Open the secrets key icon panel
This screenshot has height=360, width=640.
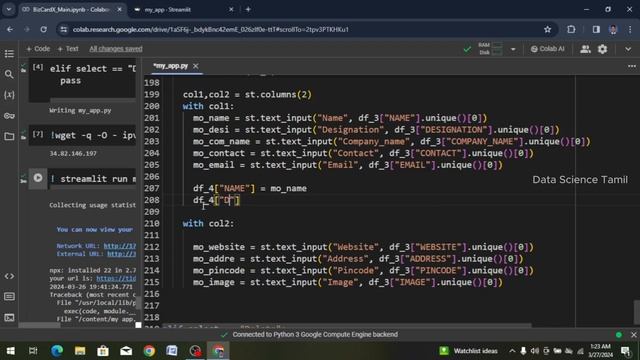pos(9,116)
